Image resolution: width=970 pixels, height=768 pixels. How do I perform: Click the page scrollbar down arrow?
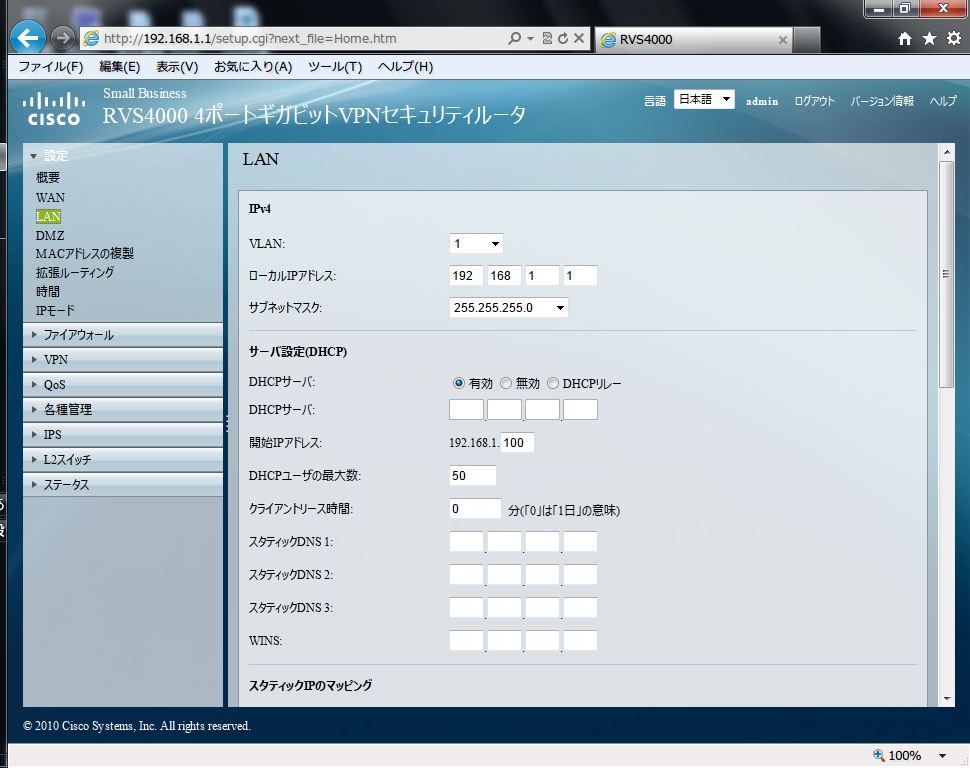(x=946, y=699)
